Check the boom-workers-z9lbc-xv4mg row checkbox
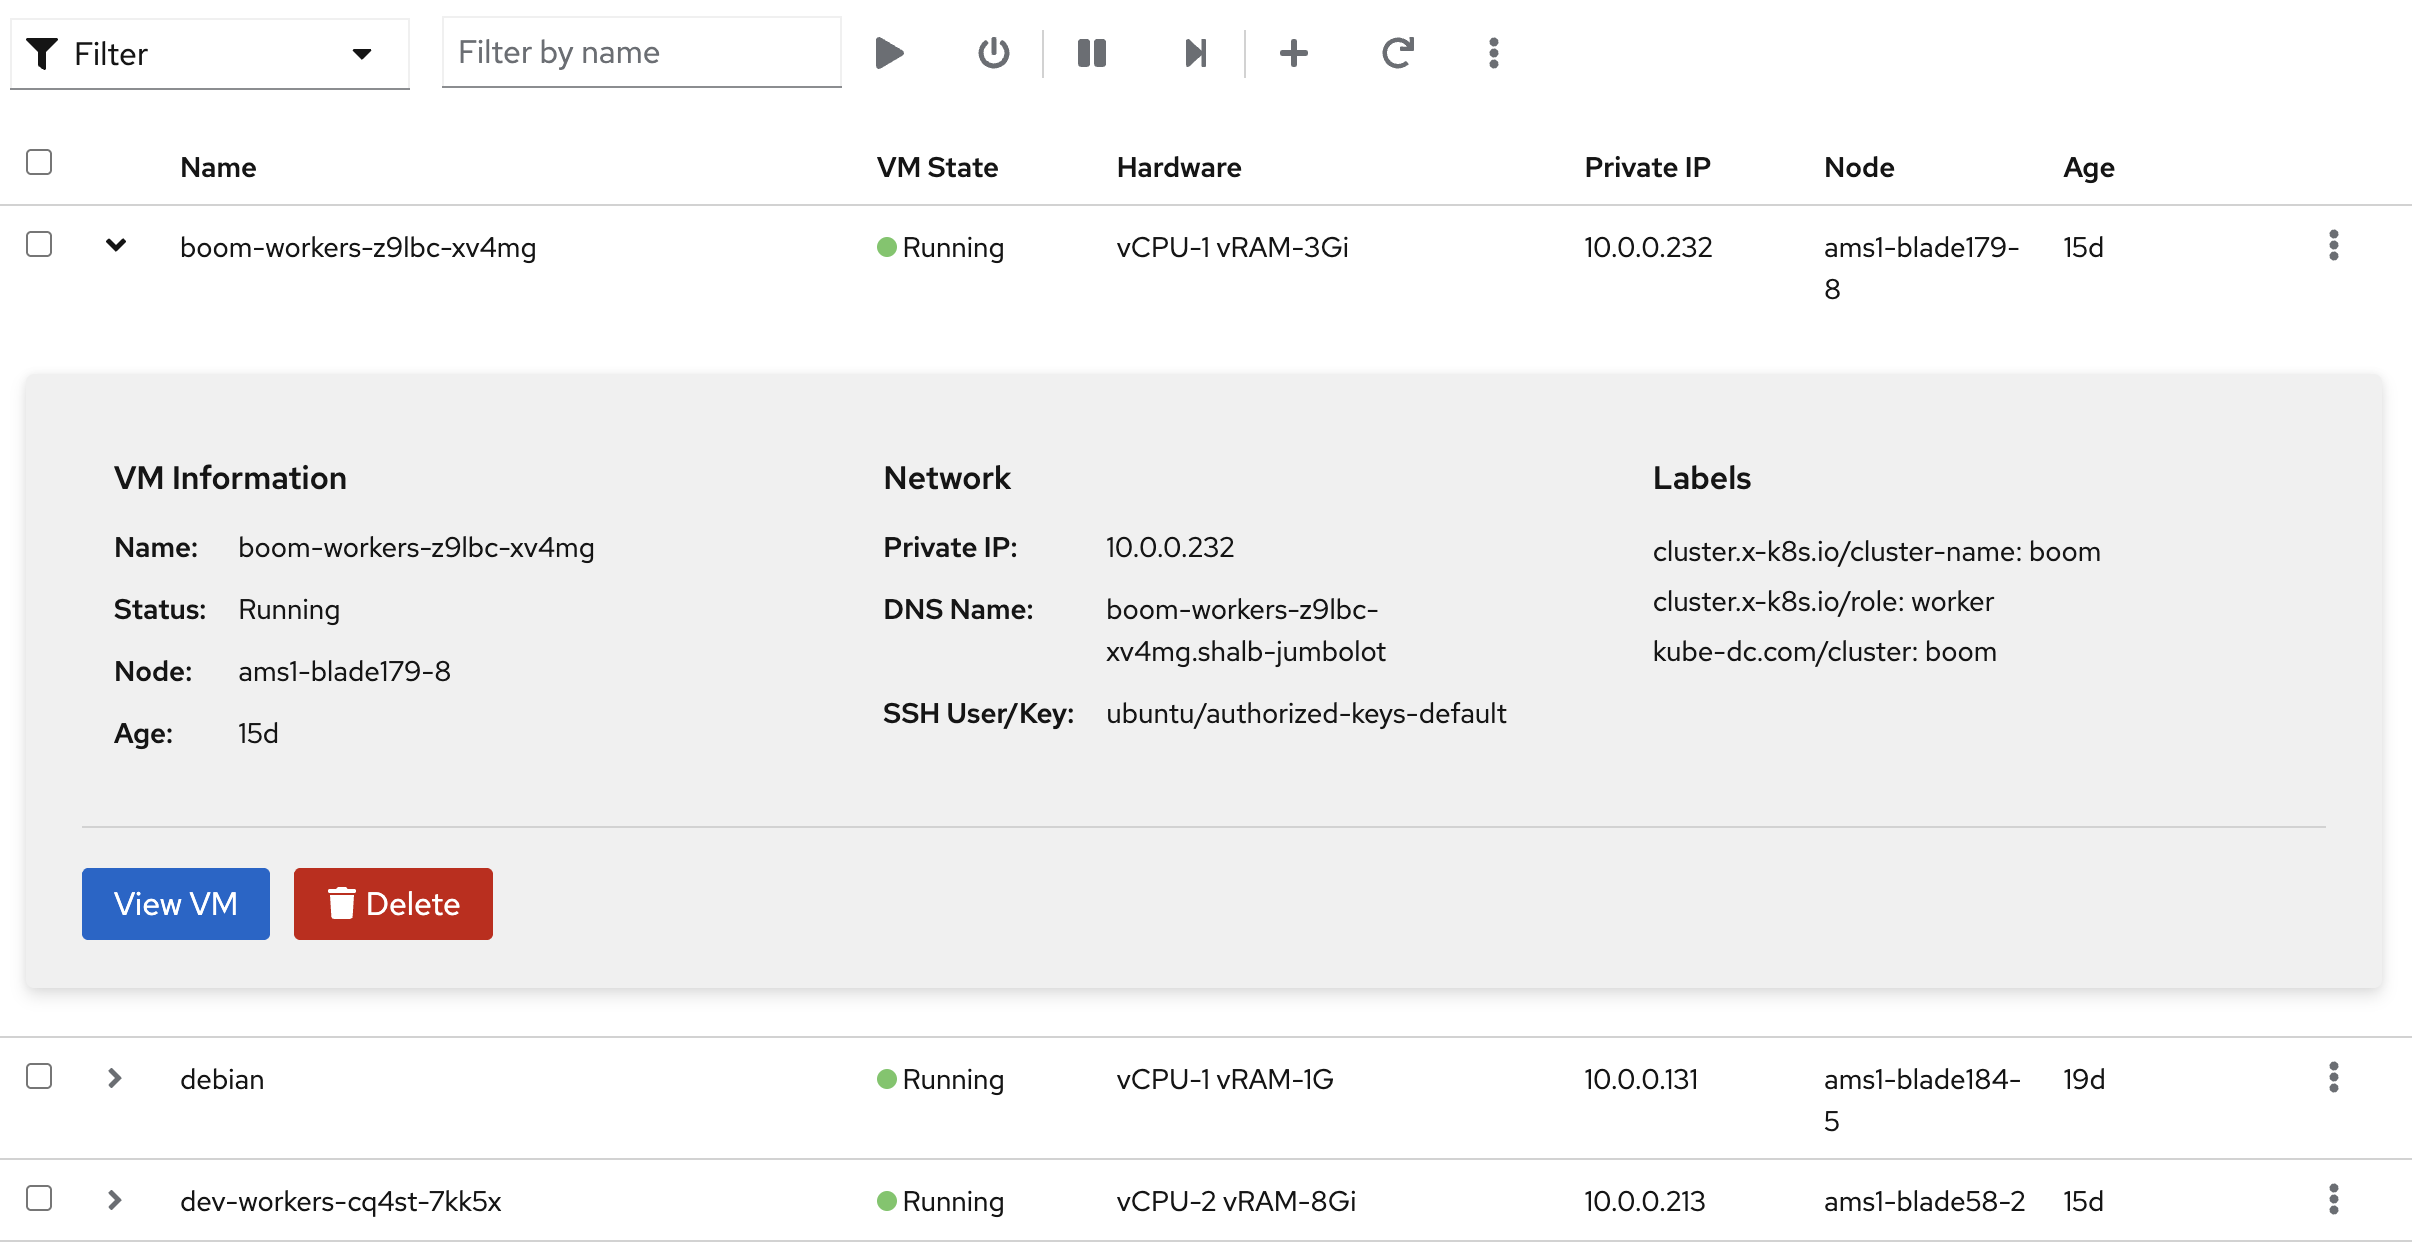2412x1246 pixels. pos(39,245)
